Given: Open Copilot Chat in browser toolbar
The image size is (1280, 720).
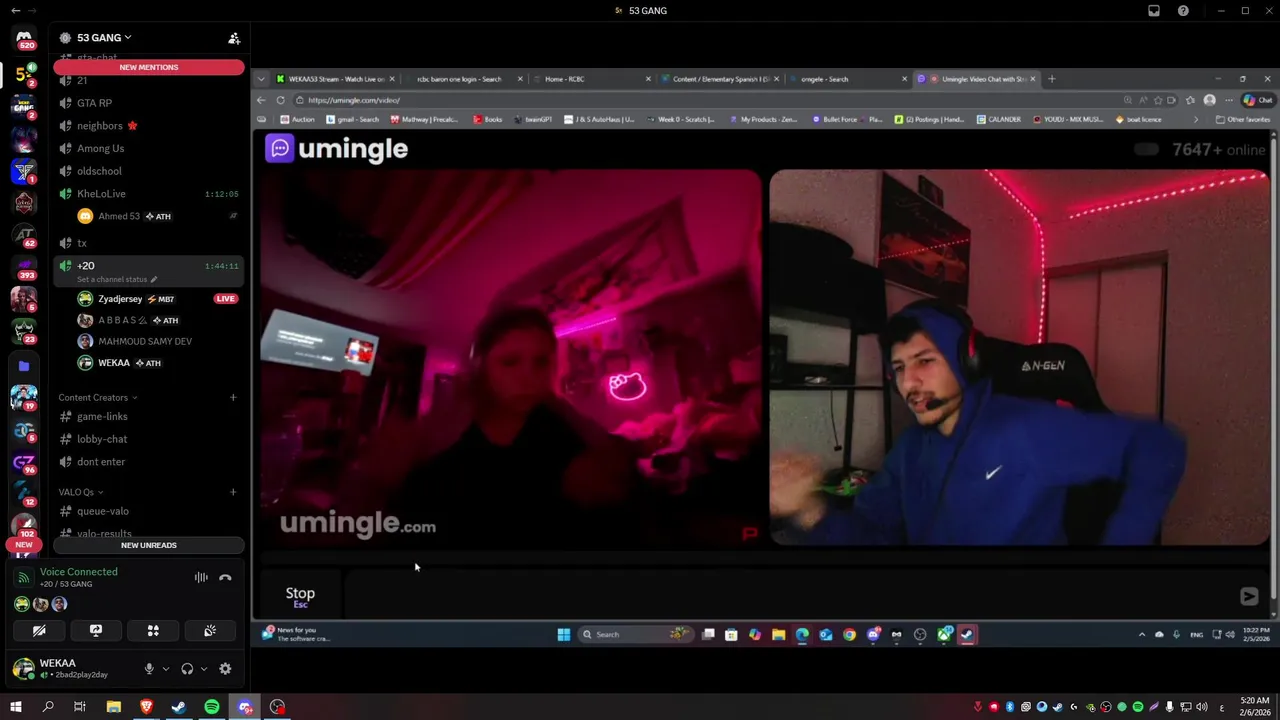Looking at the screenshot, I should (1258, 100).
